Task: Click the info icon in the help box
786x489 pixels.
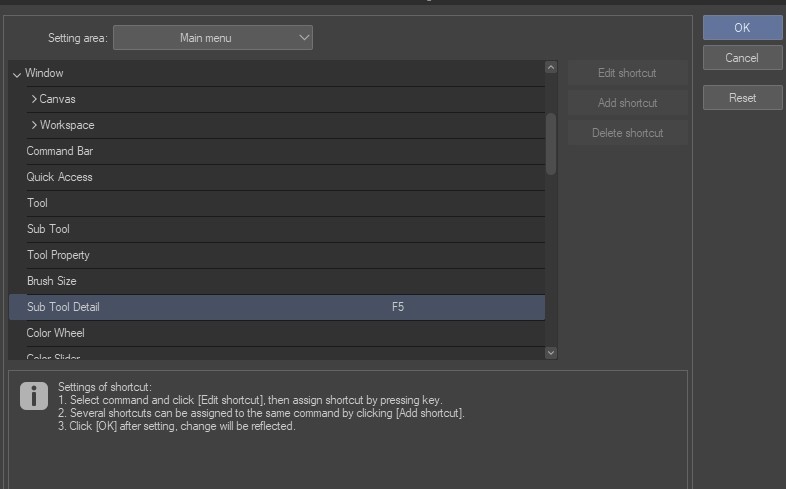Action: pyautogui.click(x=34, y=396)
